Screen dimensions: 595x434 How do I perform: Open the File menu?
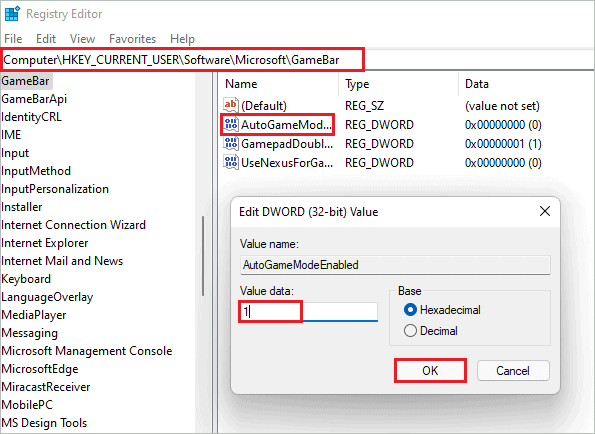point(13,39)
